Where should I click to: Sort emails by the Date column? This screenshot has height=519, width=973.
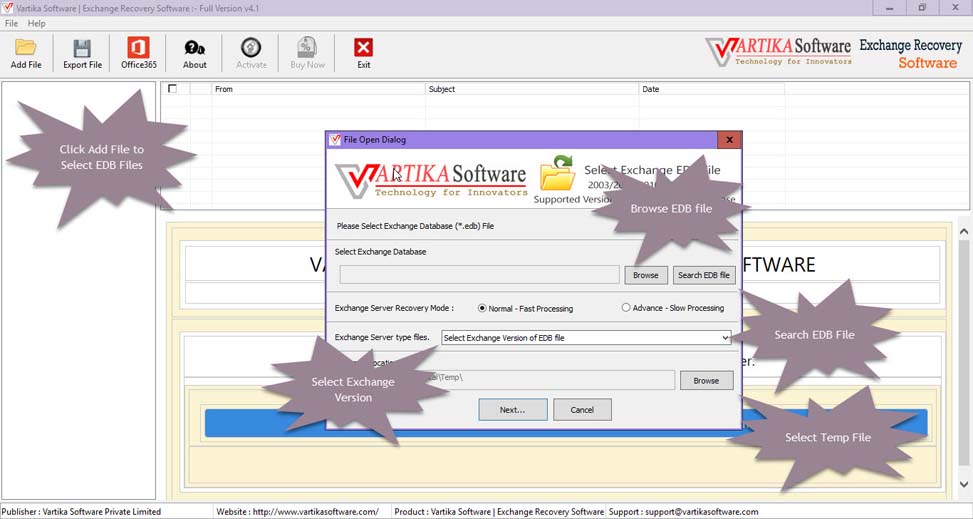click(712, 89)
